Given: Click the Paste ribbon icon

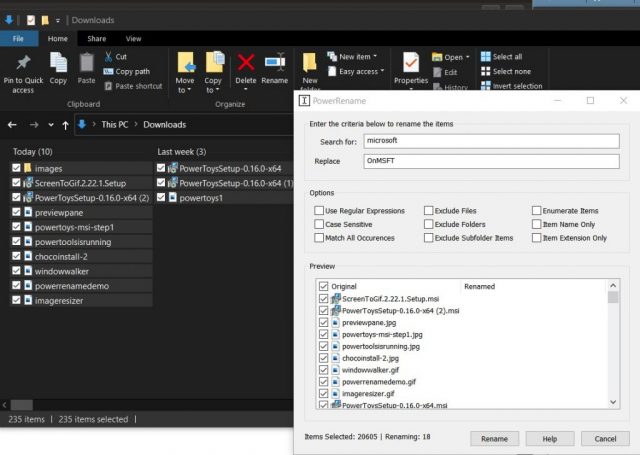Looking at the screenshot, I should [86, 63].
